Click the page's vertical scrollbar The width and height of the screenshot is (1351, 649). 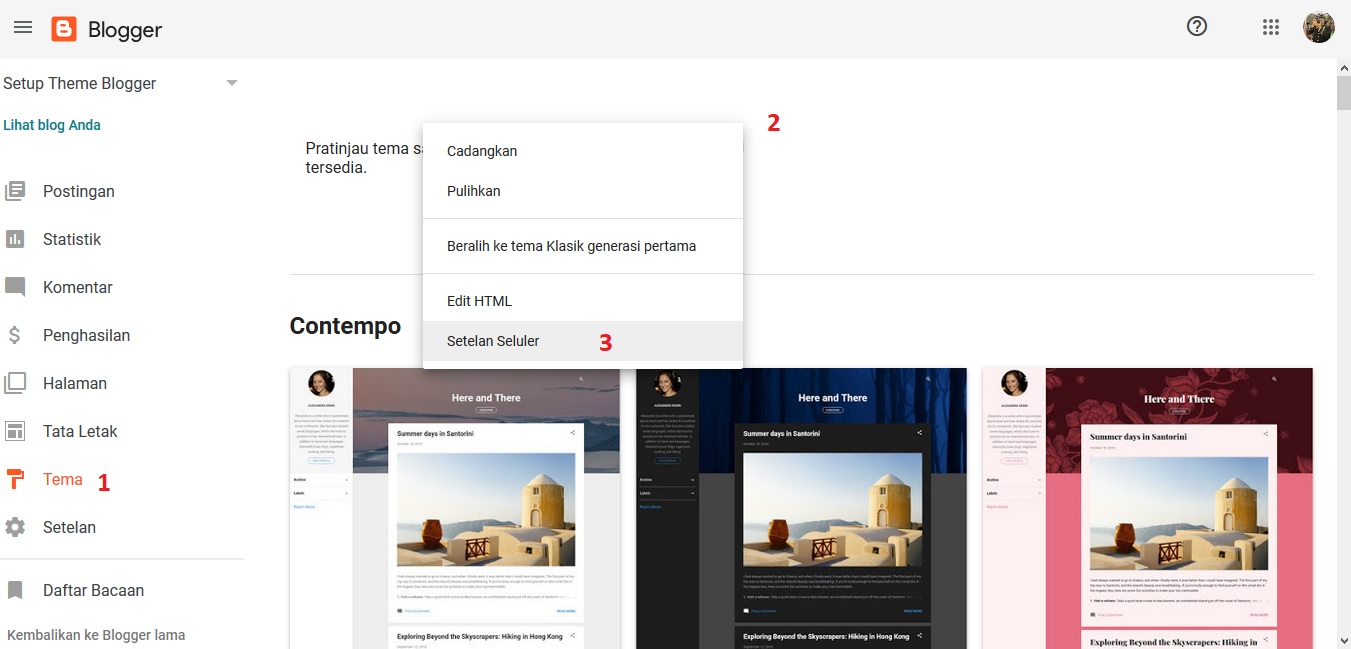point(1343,92)
